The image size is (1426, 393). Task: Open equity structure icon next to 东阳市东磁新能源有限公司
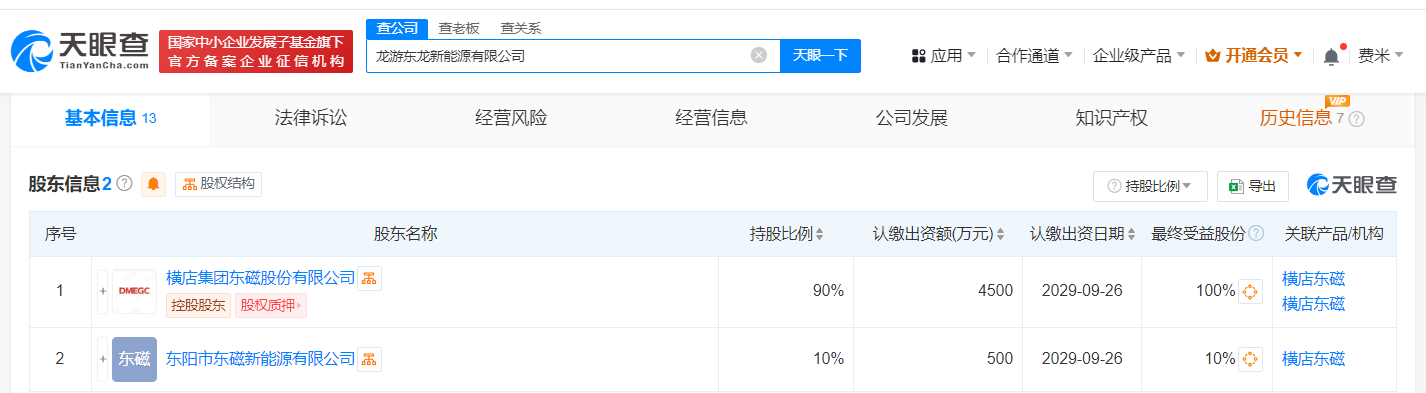coord(370,359)
